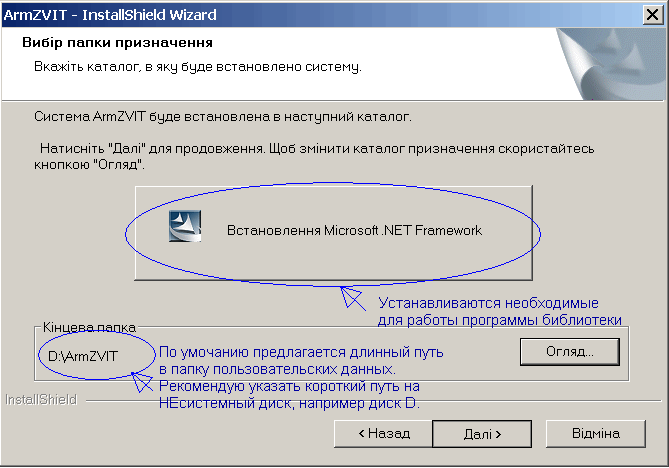Open folder browser via Огляд button

point(570,352)
